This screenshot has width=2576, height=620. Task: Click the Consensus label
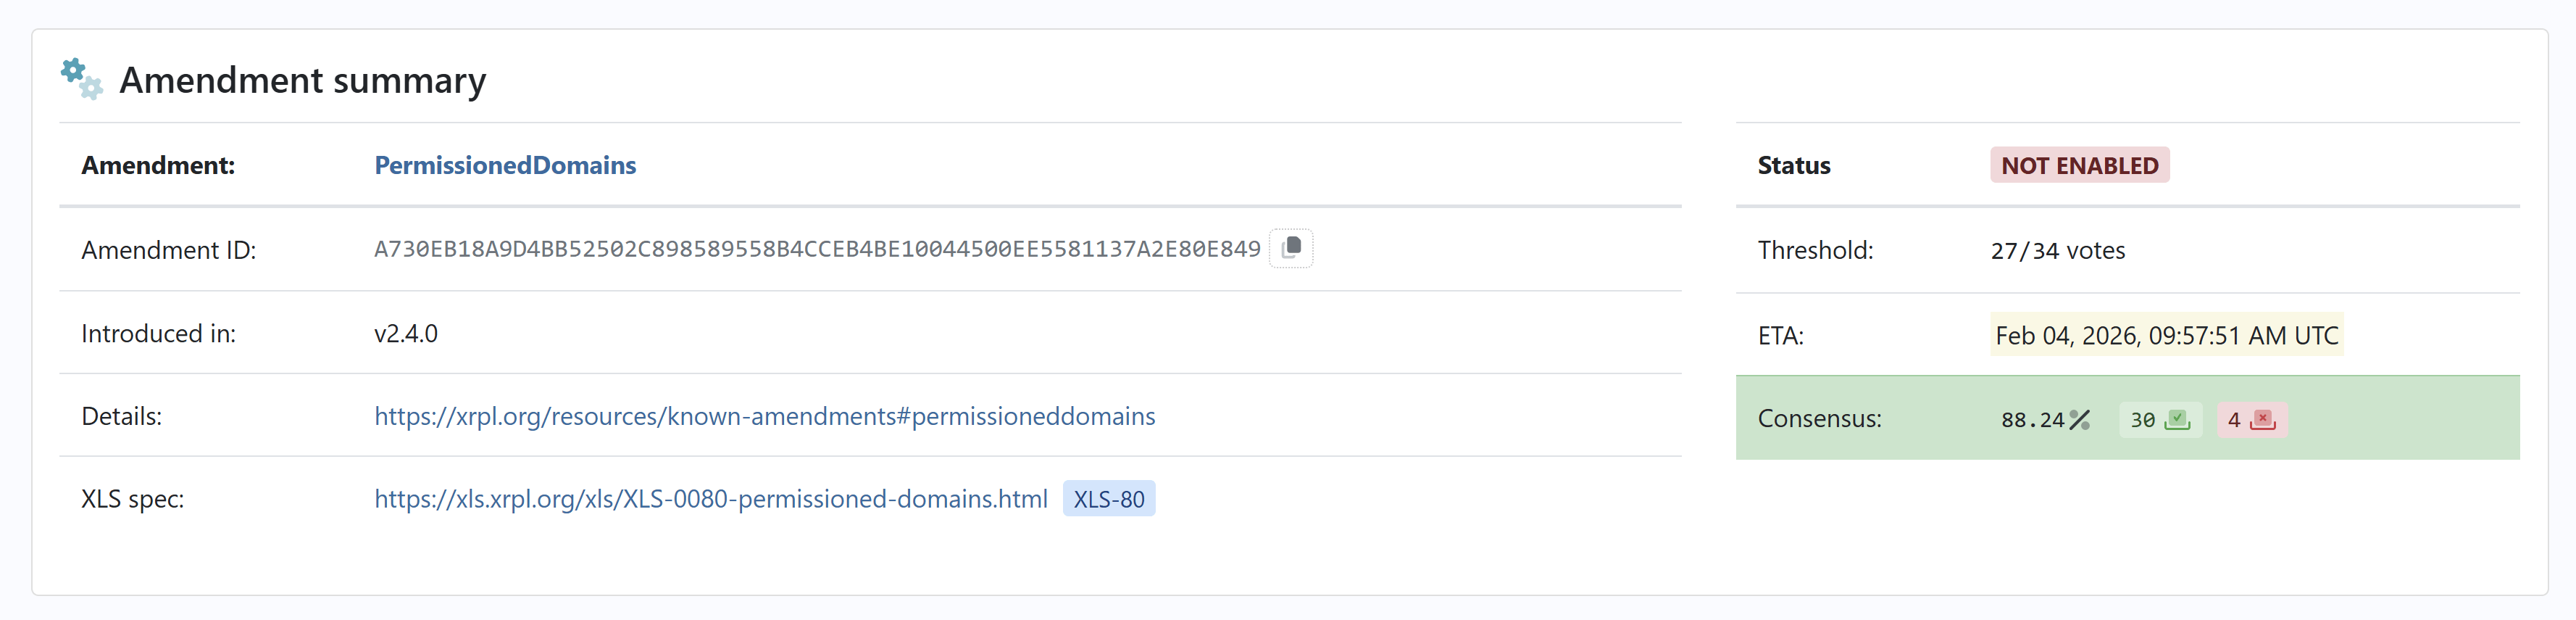coord(1819,418)
